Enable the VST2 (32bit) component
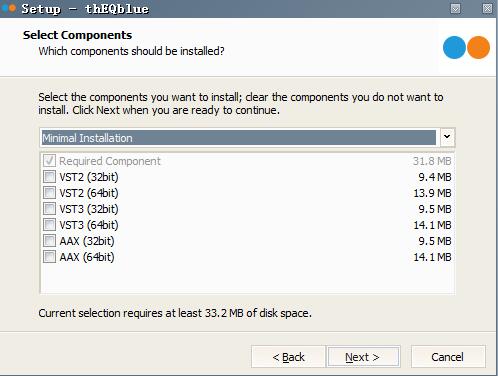The width and height of the screenshot is (498, 376). point(49,177)
